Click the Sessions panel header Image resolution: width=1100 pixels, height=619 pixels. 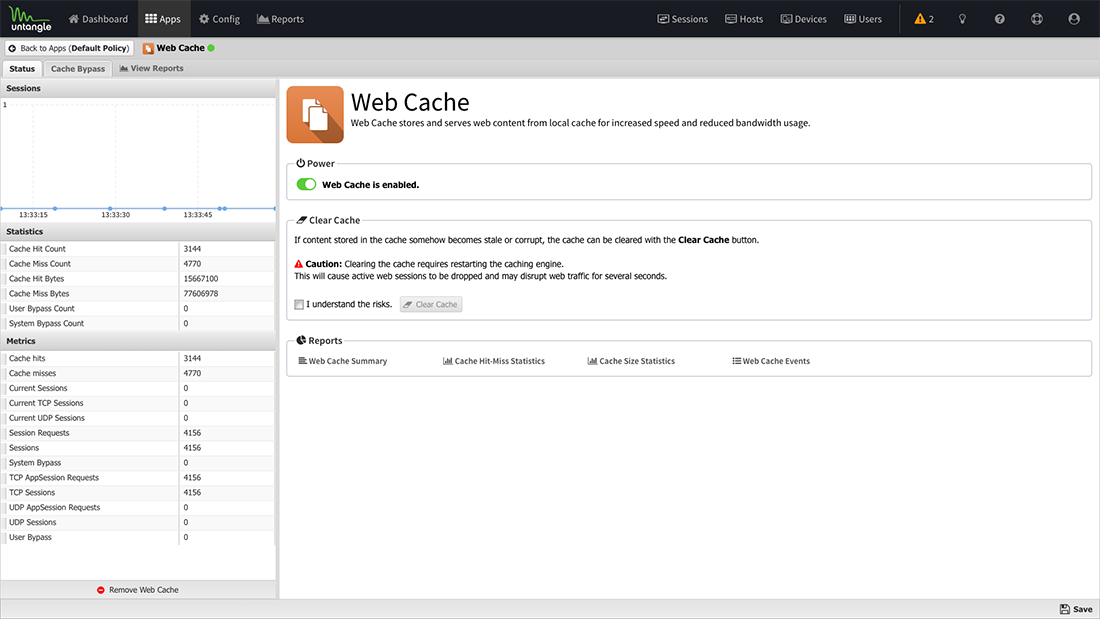[138, 88]
